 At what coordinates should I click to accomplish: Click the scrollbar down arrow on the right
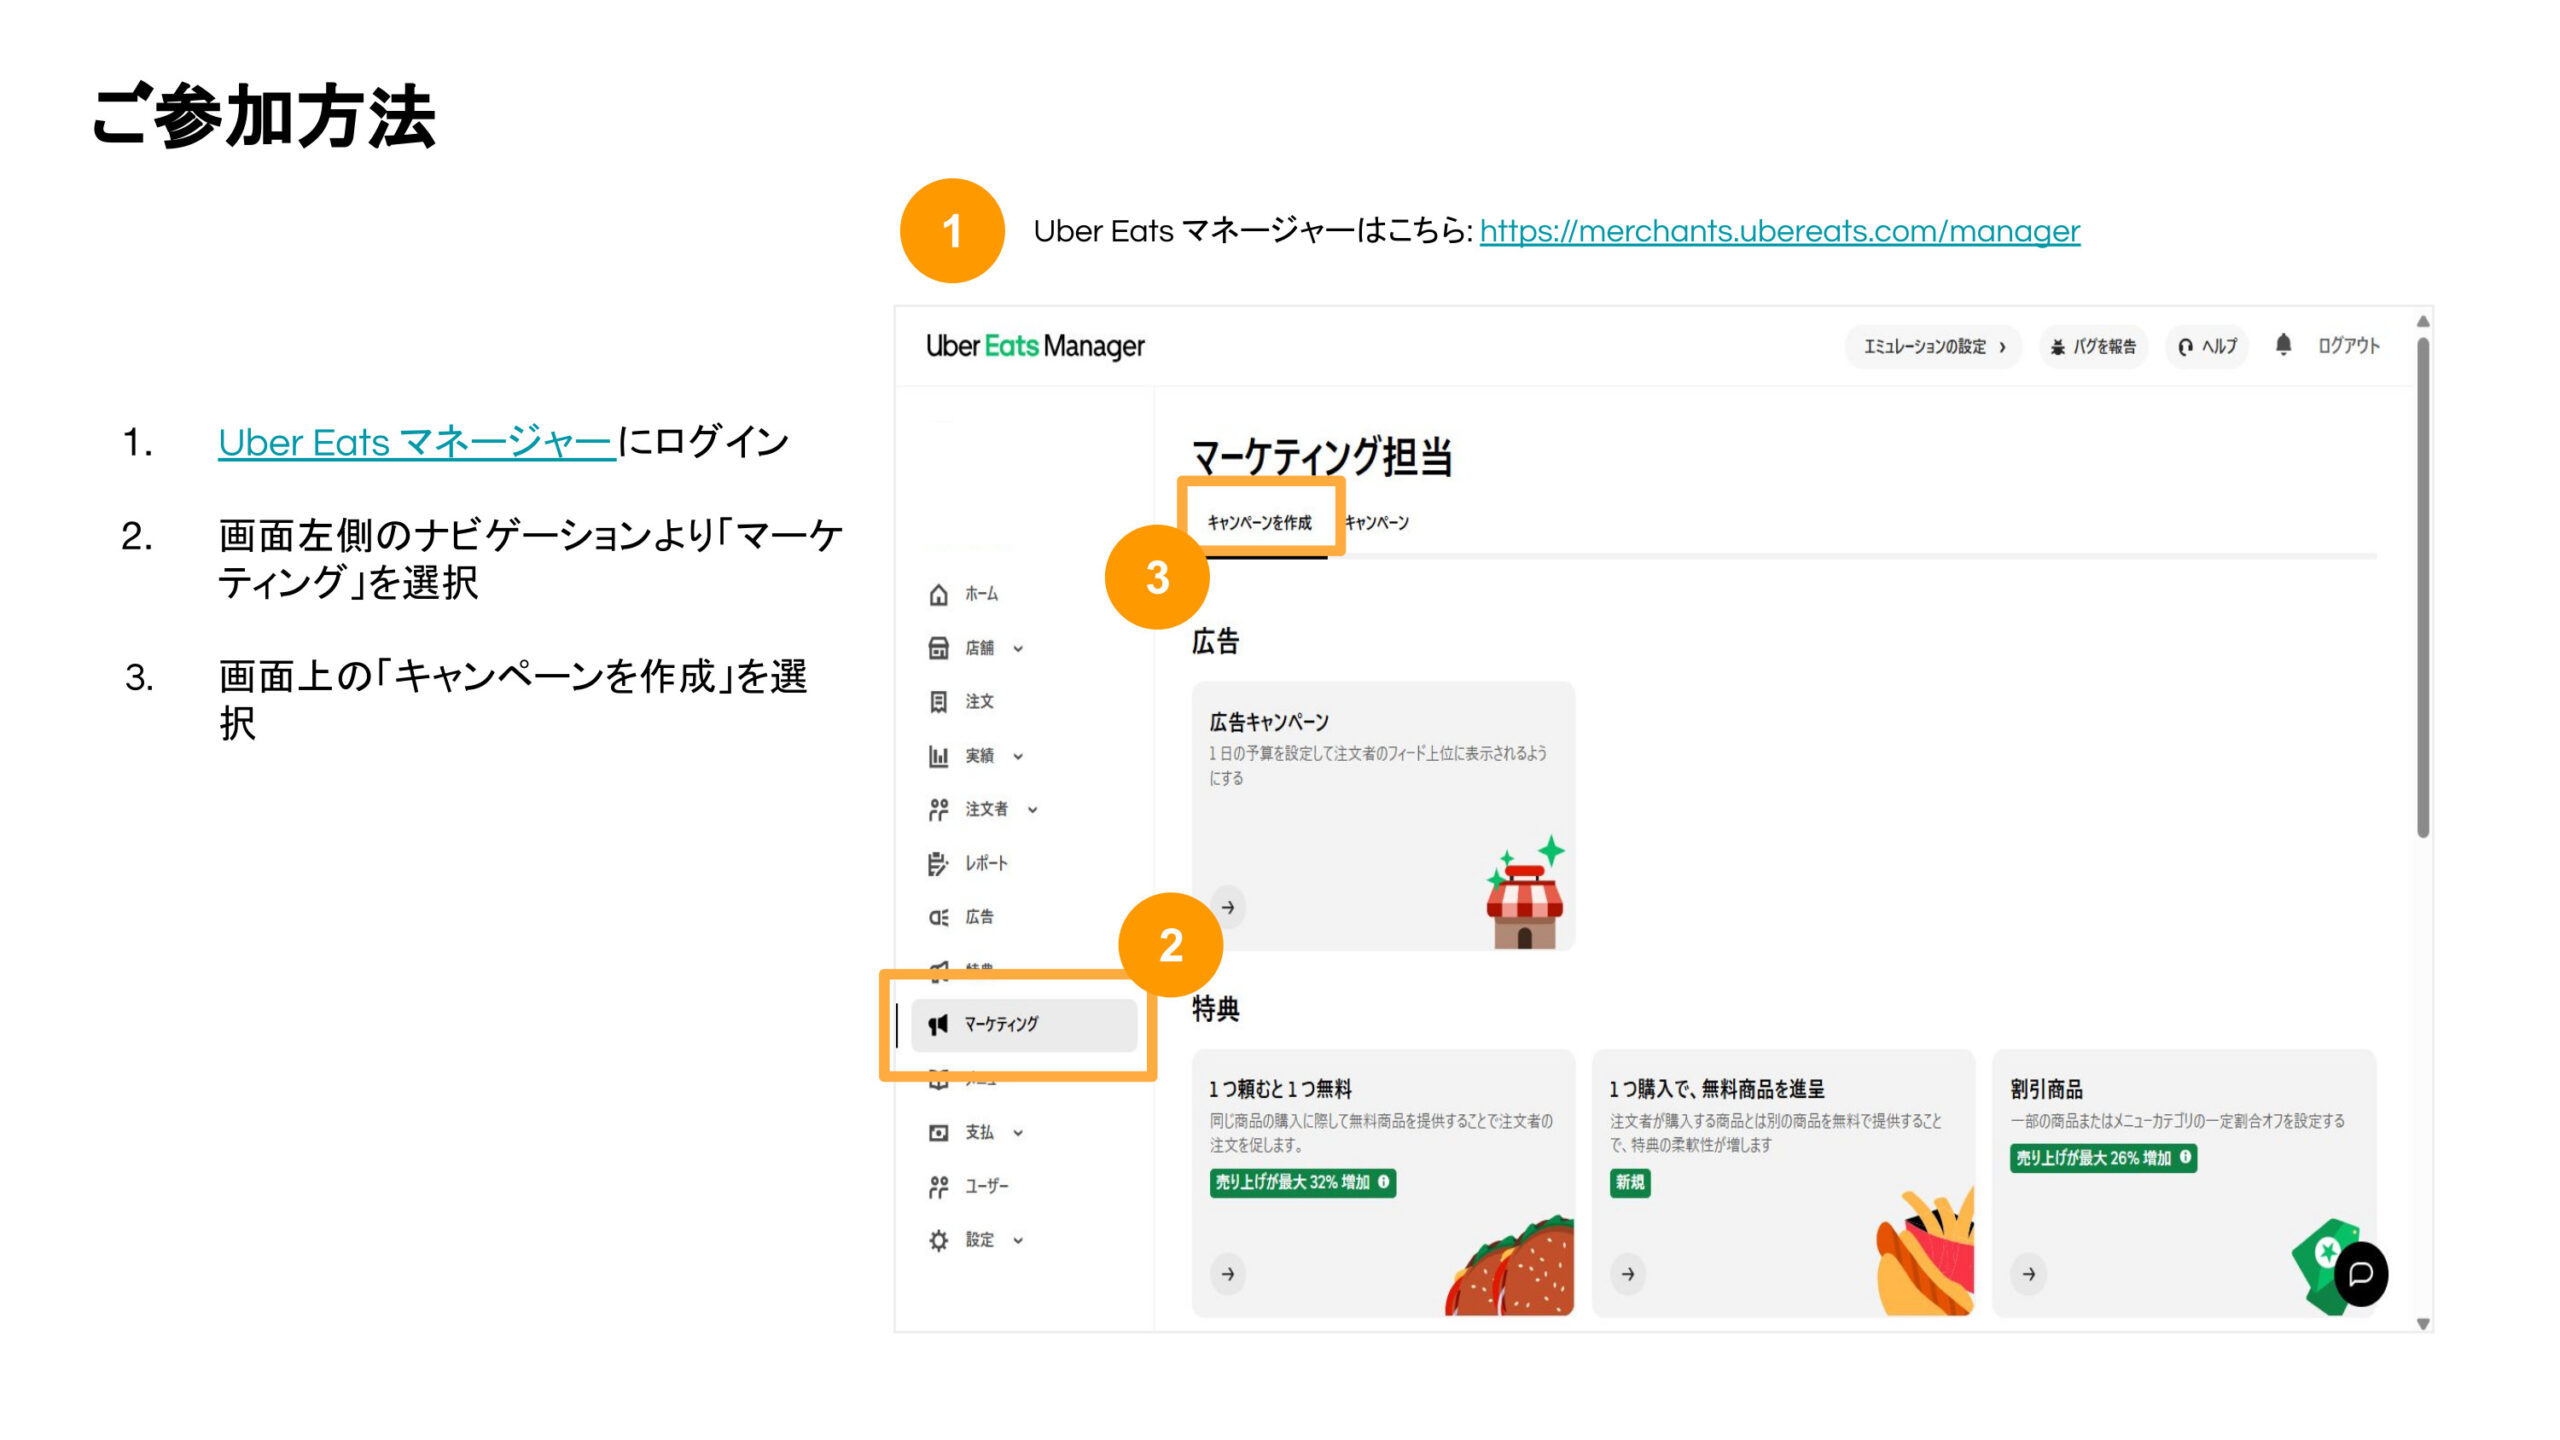click(x=2423, y=1324)
